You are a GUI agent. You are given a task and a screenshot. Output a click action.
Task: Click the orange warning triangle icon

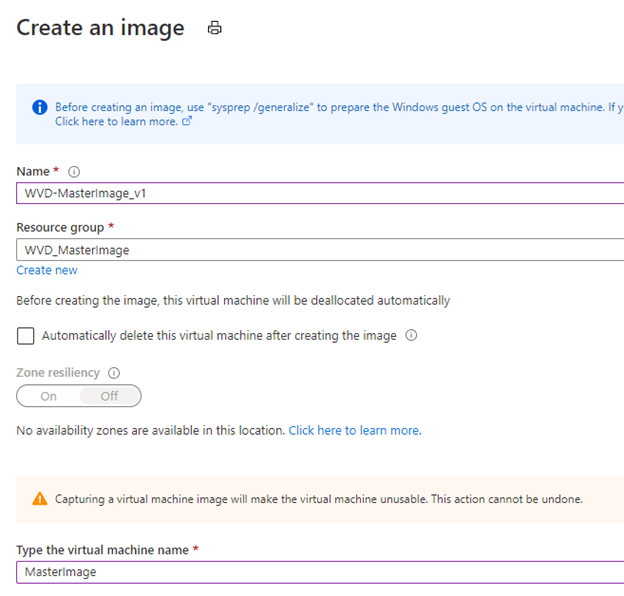[40, 499]
